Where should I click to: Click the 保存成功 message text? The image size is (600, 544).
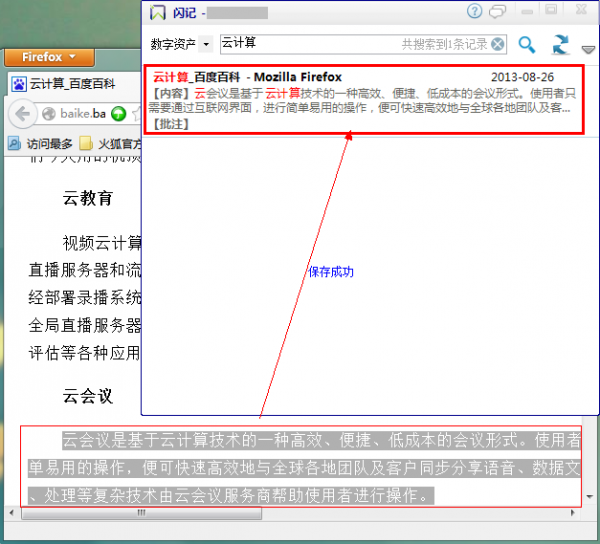(331, 272)
